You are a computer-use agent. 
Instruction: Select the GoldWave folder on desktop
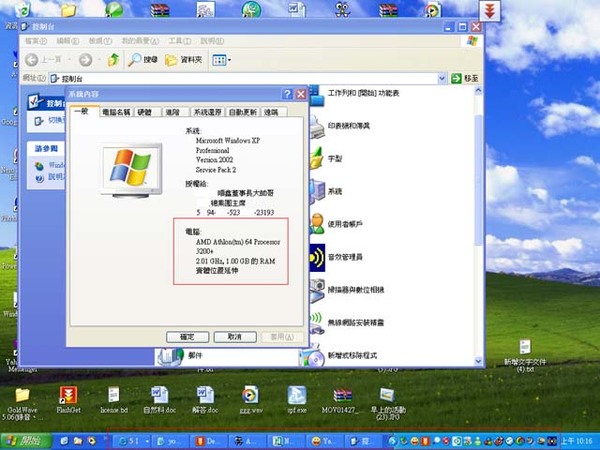[22, 404]
